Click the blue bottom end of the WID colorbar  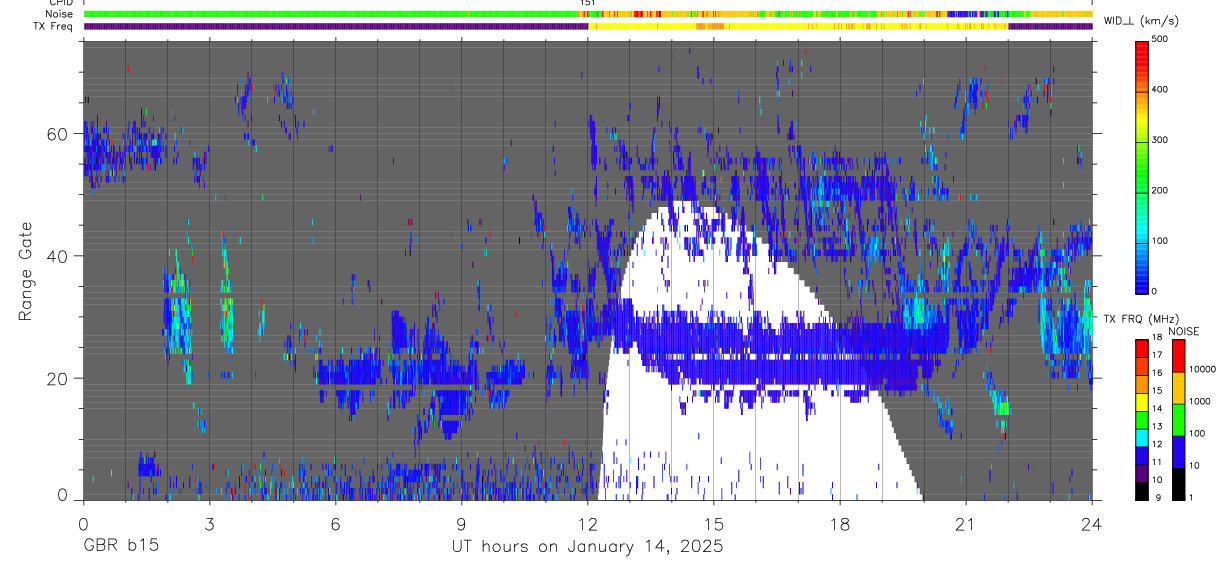point(1142,283)
